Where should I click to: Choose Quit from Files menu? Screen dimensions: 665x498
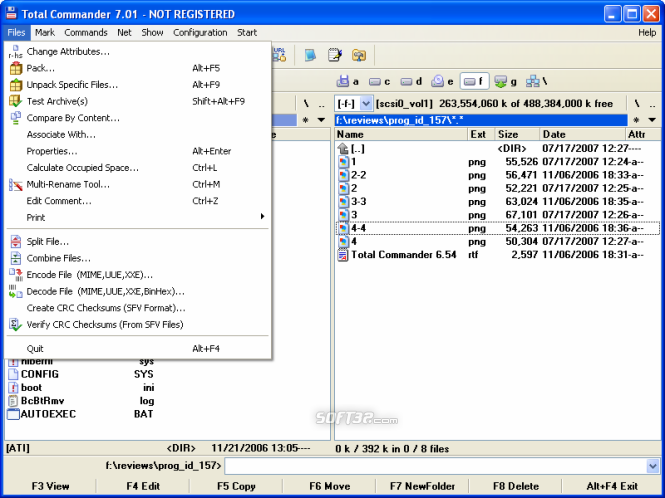[138, 349]
